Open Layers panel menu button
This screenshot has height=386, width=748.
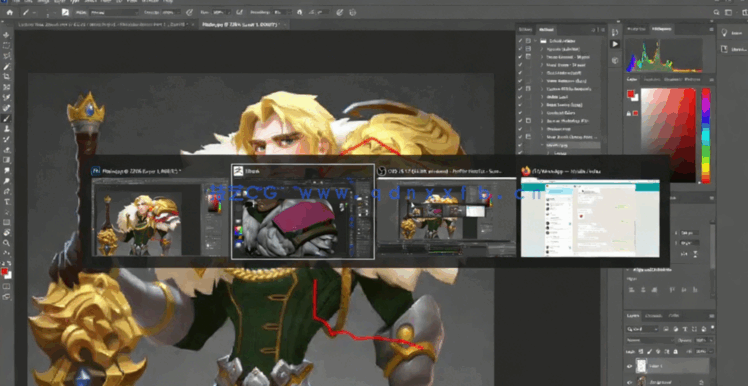[x=712, y=316]
